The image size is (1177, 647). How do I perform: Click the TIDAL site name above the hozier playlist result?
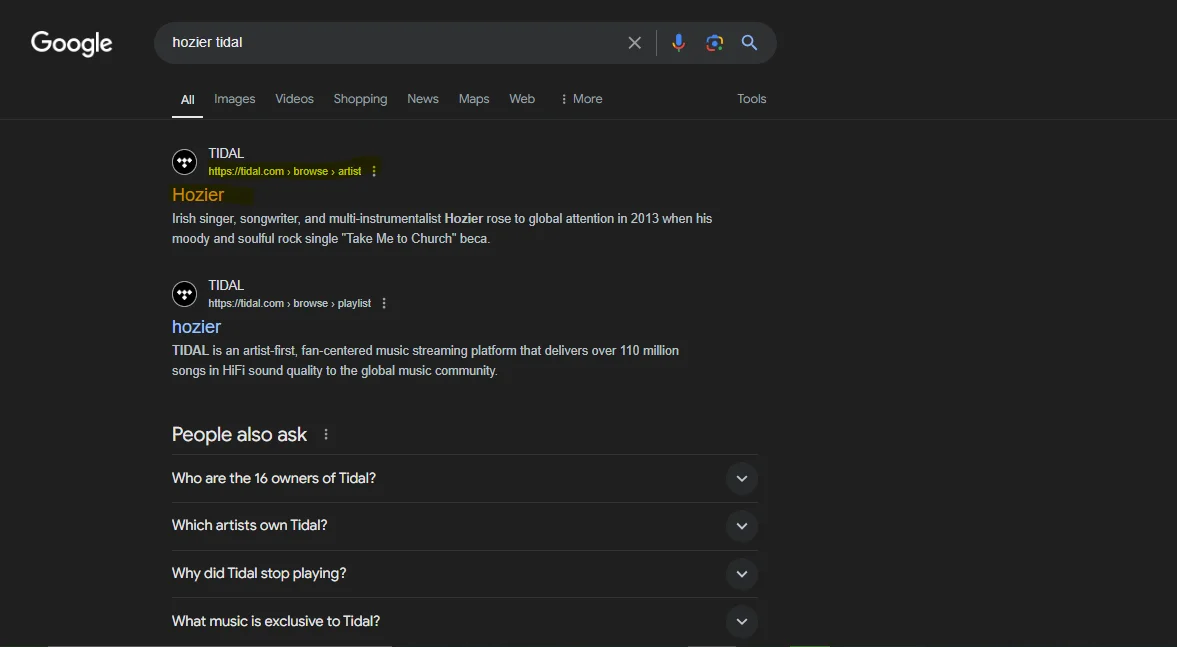226,285
